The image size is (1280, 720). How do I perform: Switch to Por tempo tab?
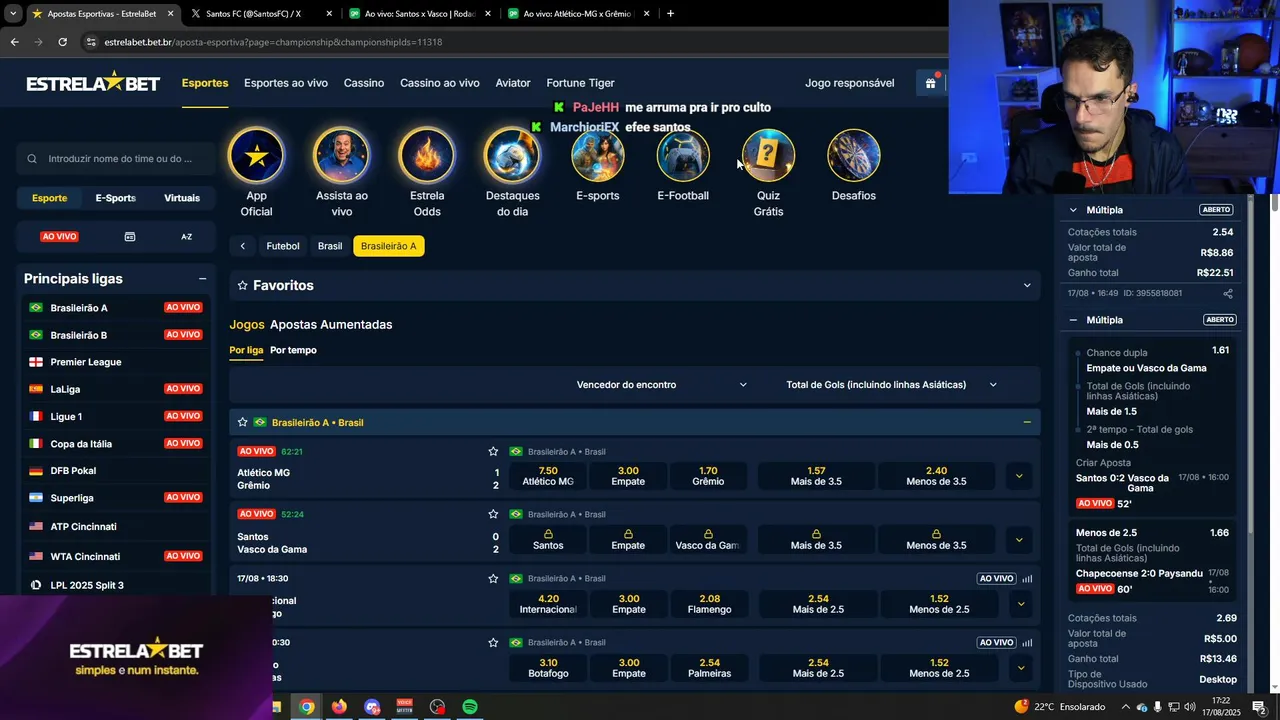click(x=293, y=350)
